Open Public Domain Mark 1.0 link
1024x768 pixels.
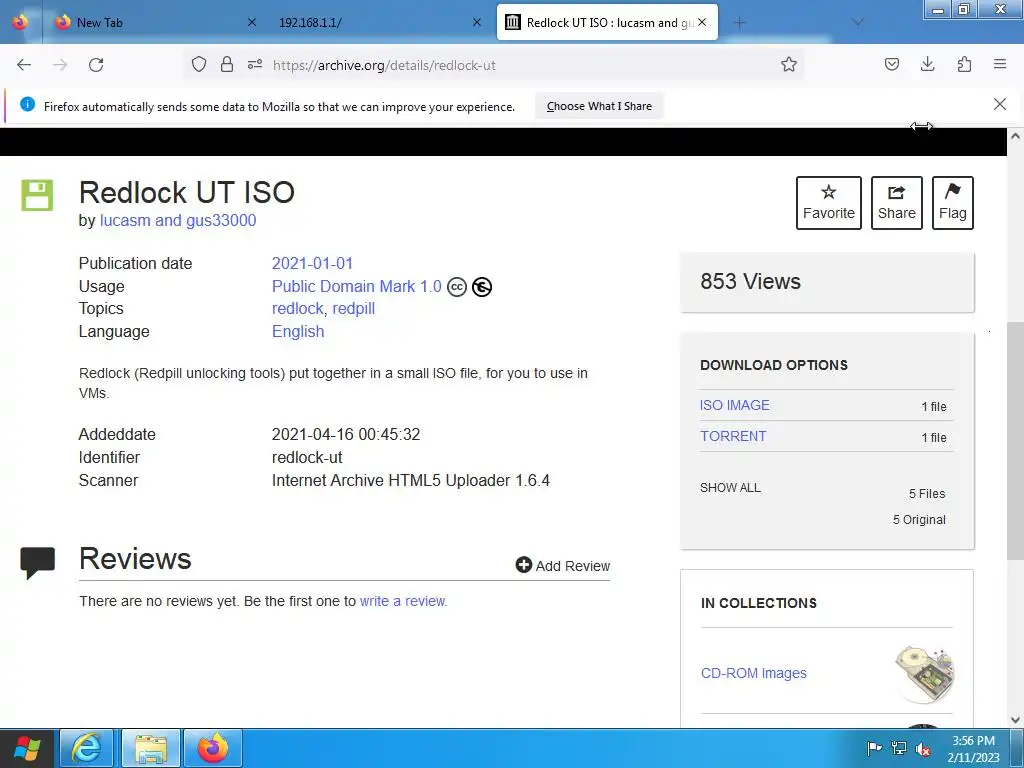point(357,286)
